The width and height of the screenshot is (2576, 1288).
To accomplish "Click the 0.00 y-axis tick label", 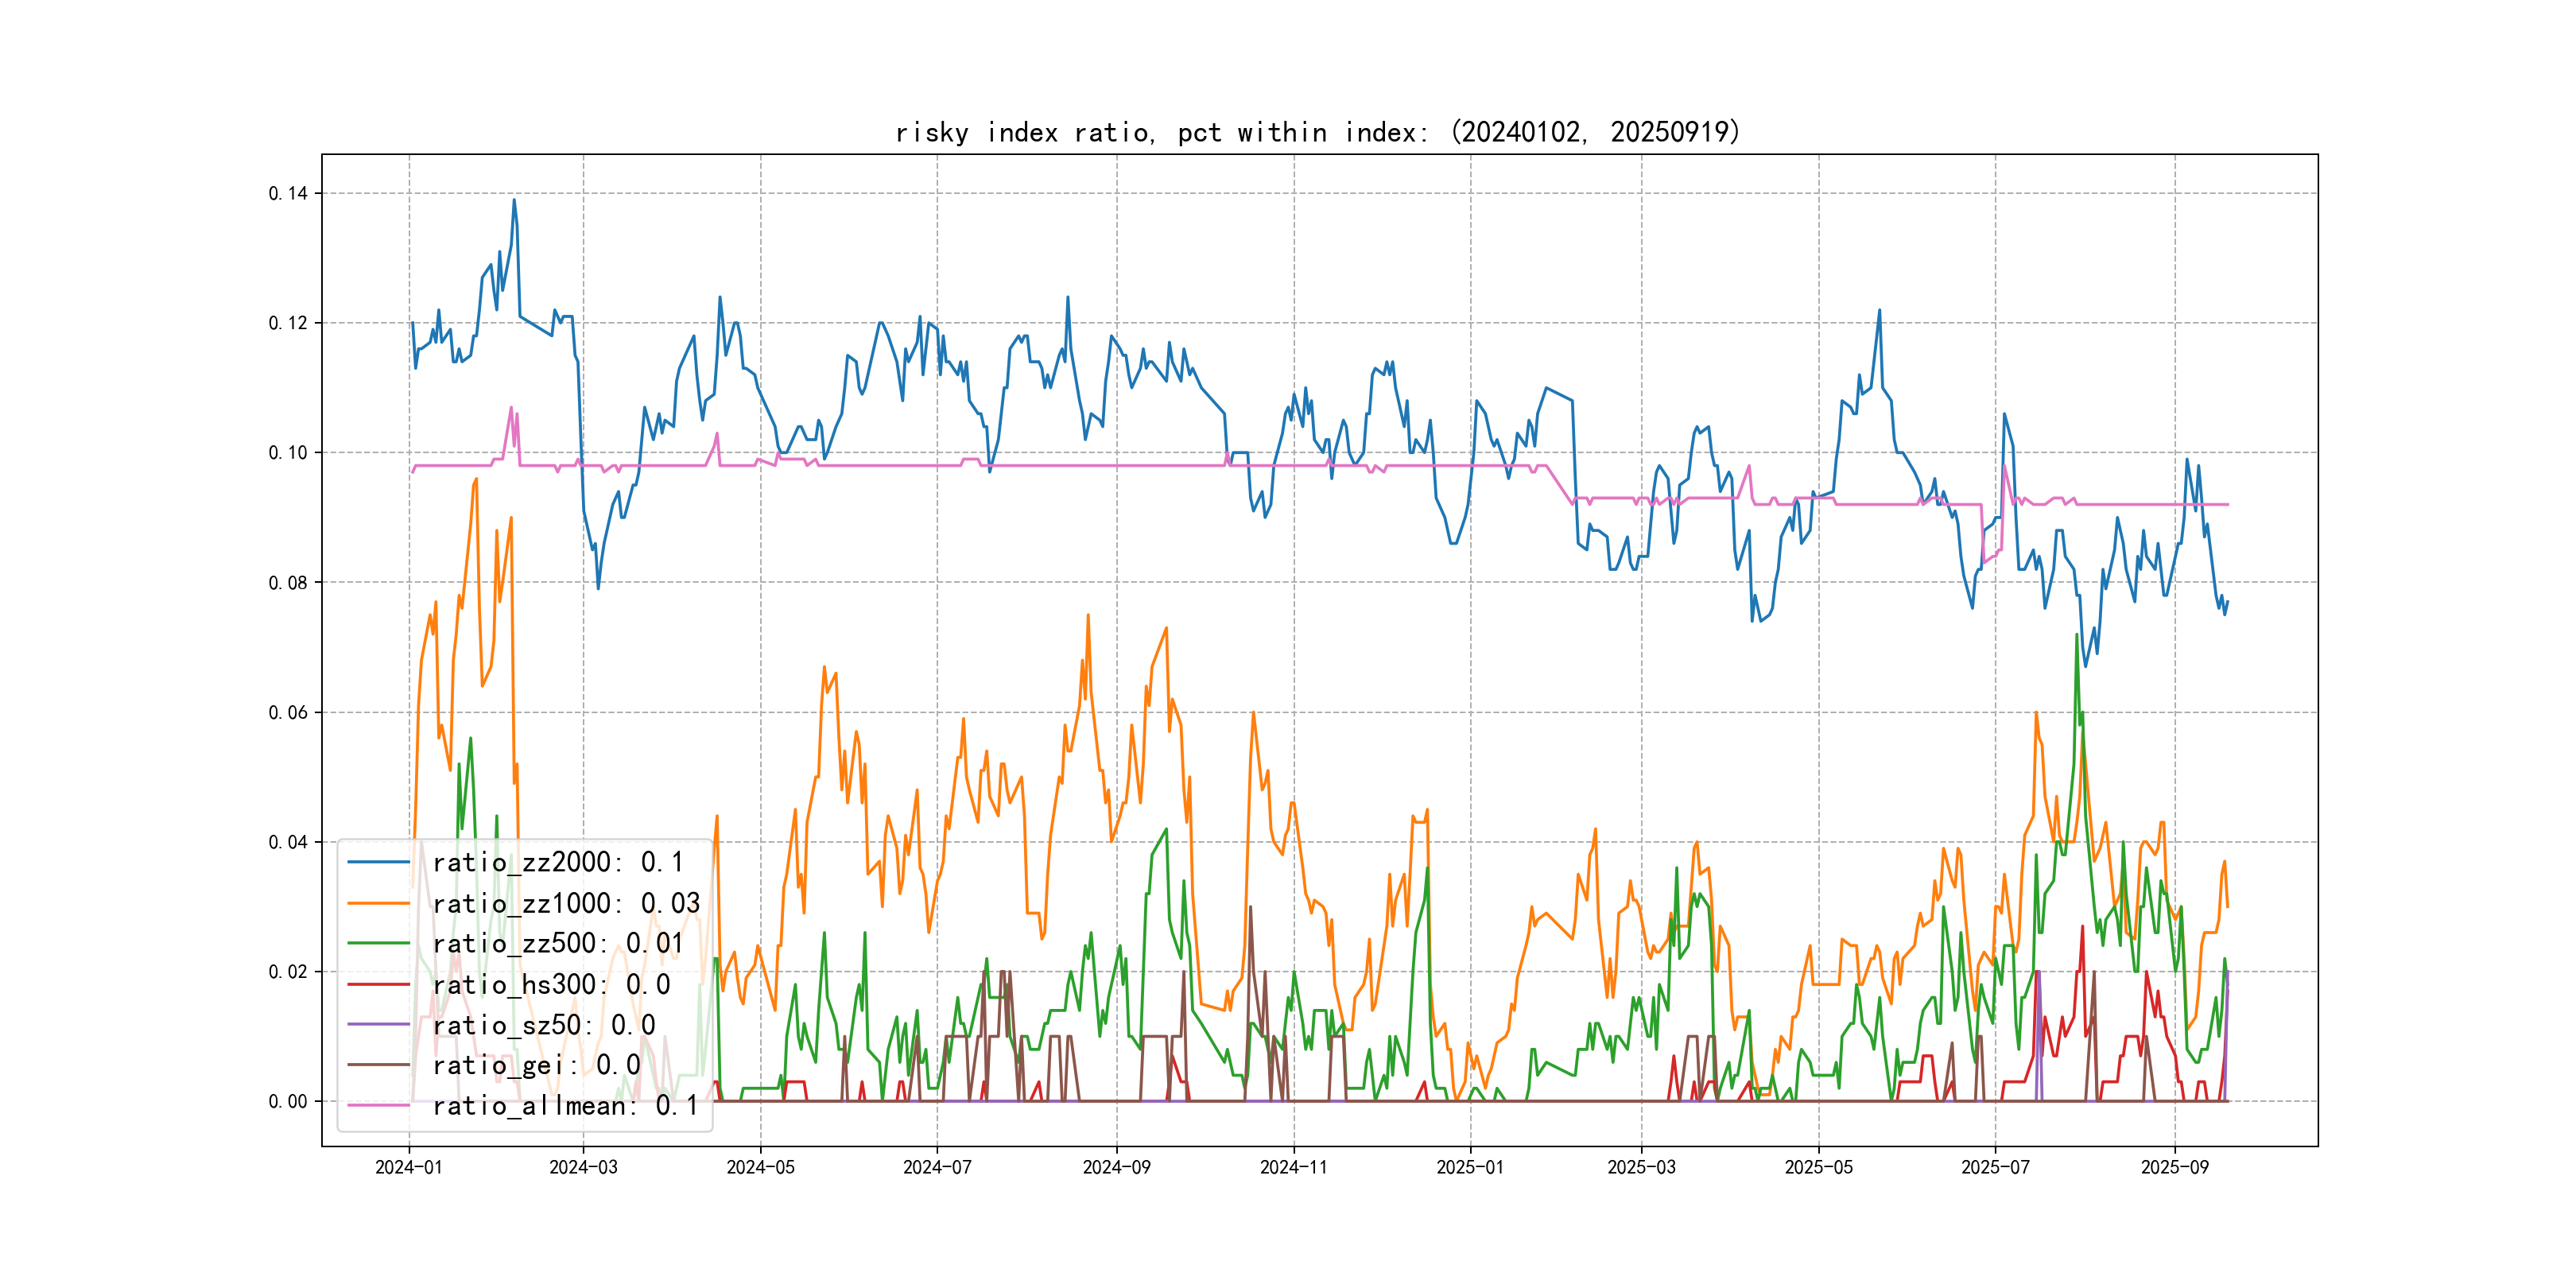I will coord(288,1101).
